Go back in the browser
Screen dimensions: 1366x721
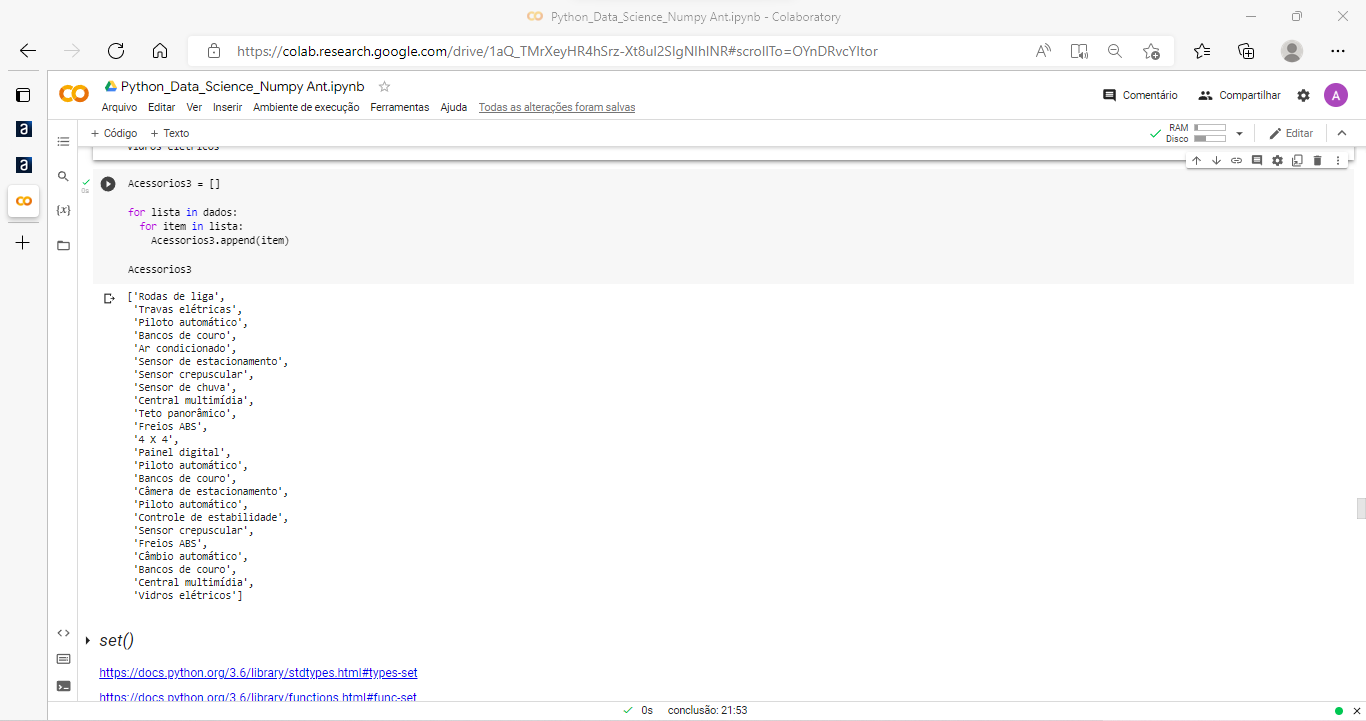[x=28, y=51]
